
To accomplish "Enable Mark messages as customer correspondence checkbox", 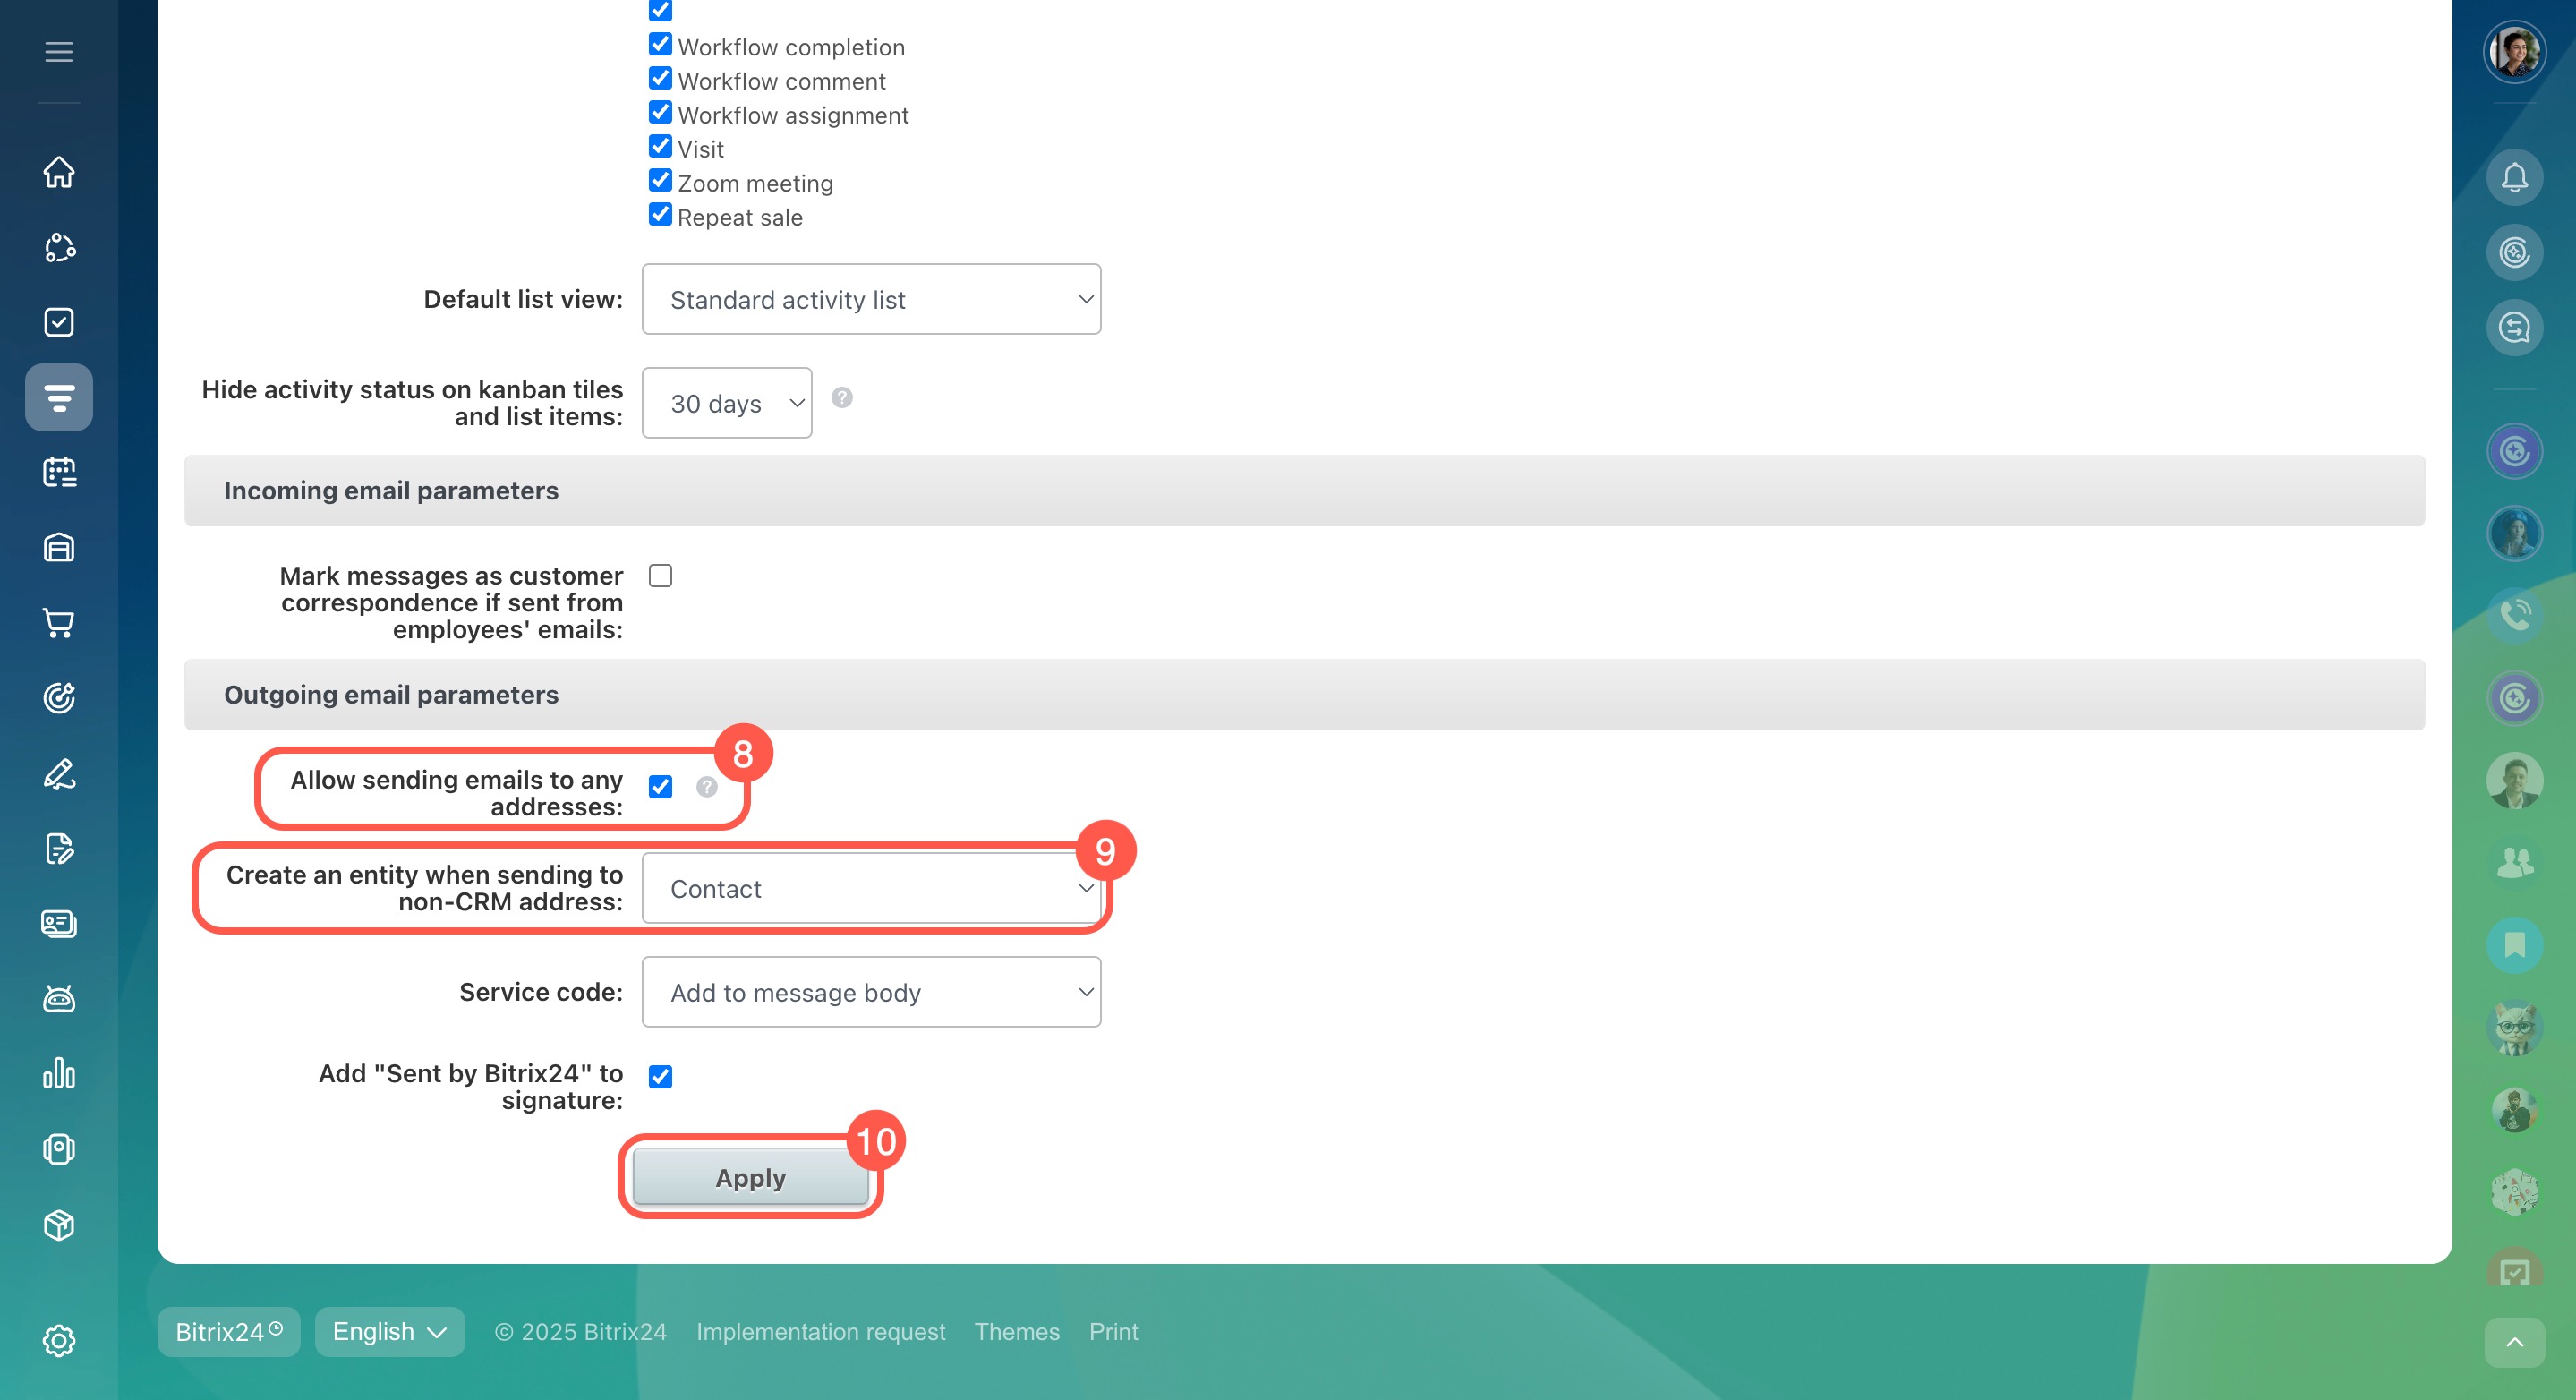I will 660,576.
